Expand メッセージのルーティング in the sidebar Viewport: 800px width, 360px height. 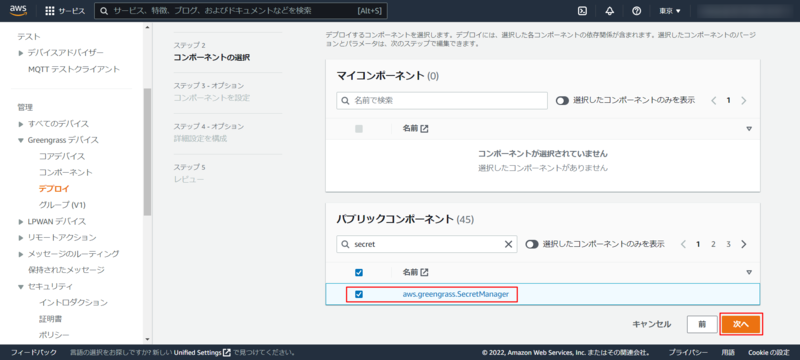pyautogui.click(x=21, y=254)
